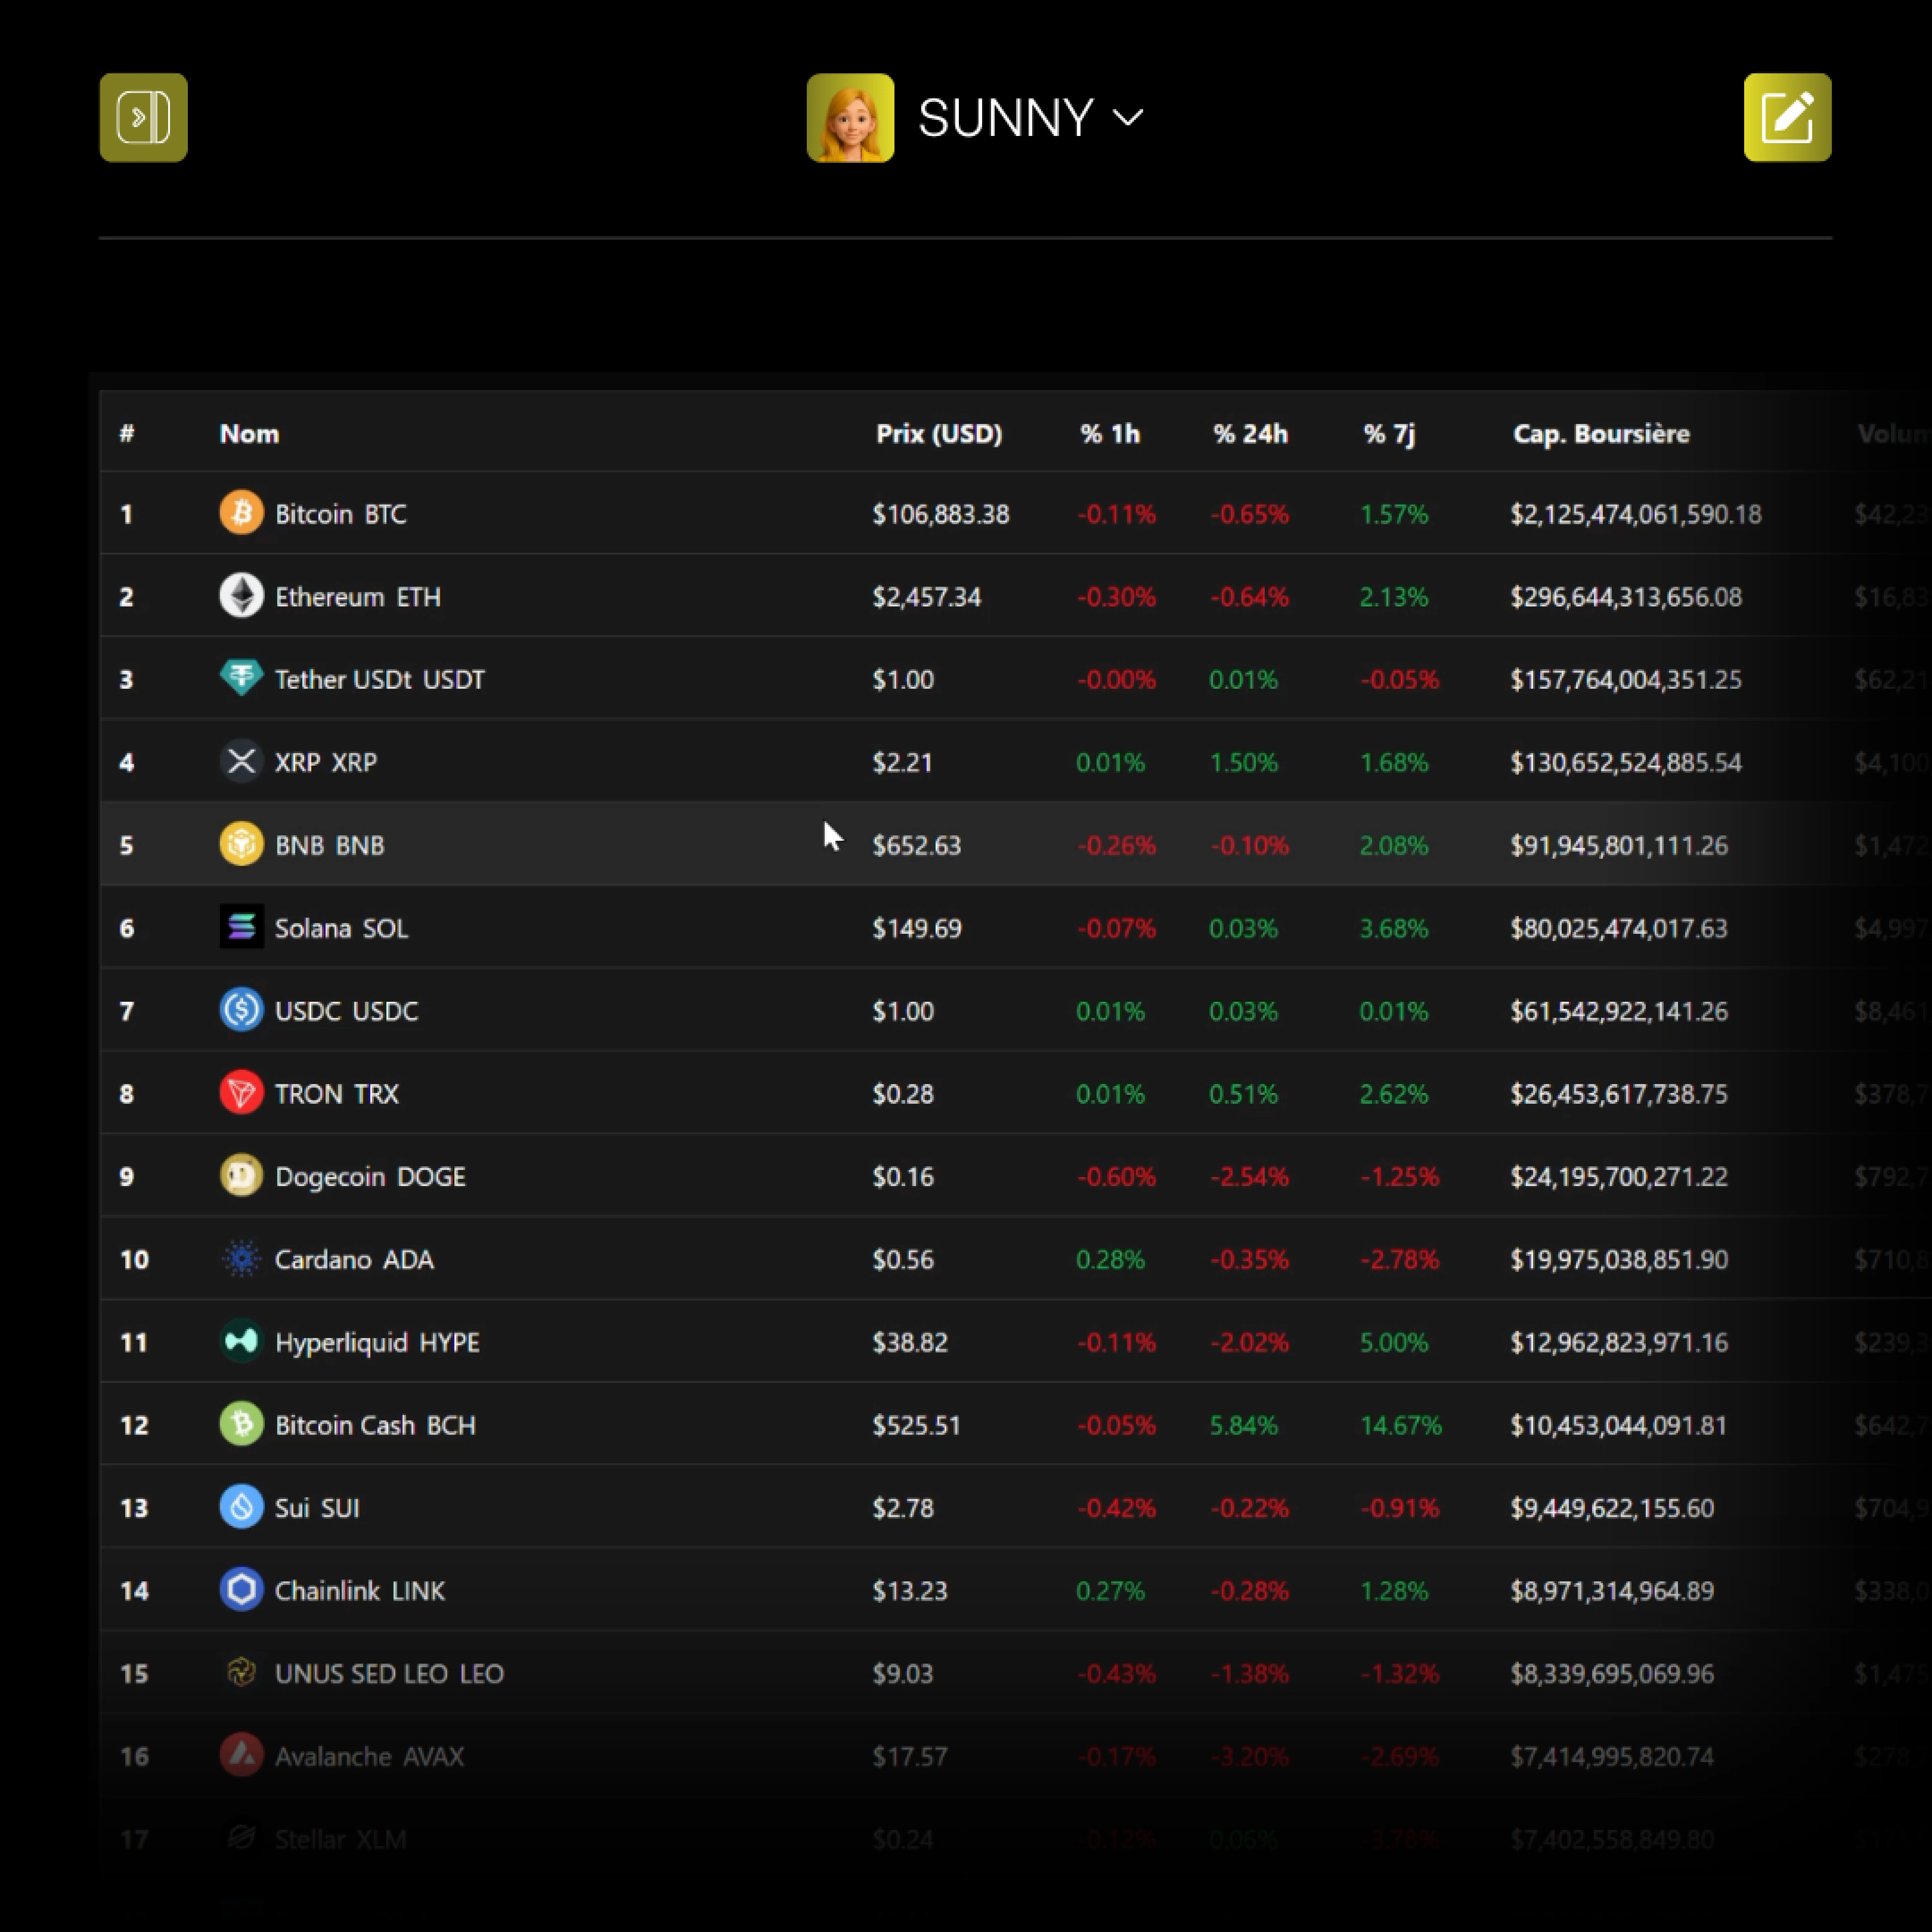Image resolution: width=1932 pixels, height=1932 pixels.
Task: Select the Sui SUI name text
Action: [x=318, y=1508]
